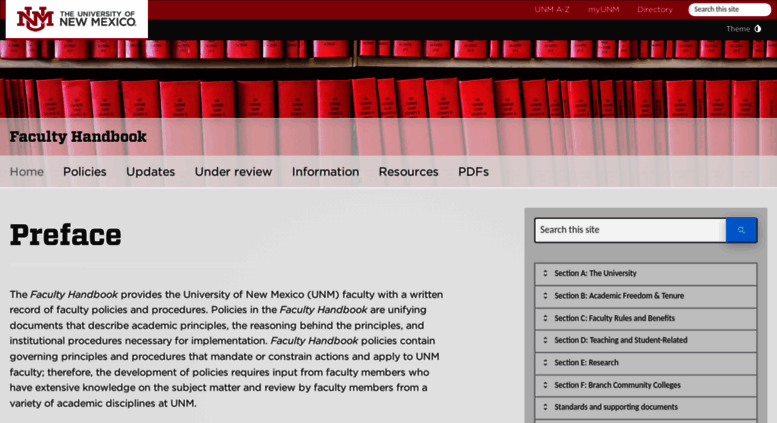Image resolution: width=777 pixels, height=423 pixels.
Task: Expand Section D: Teaching and Student-Related
Action: click(646, 340)
